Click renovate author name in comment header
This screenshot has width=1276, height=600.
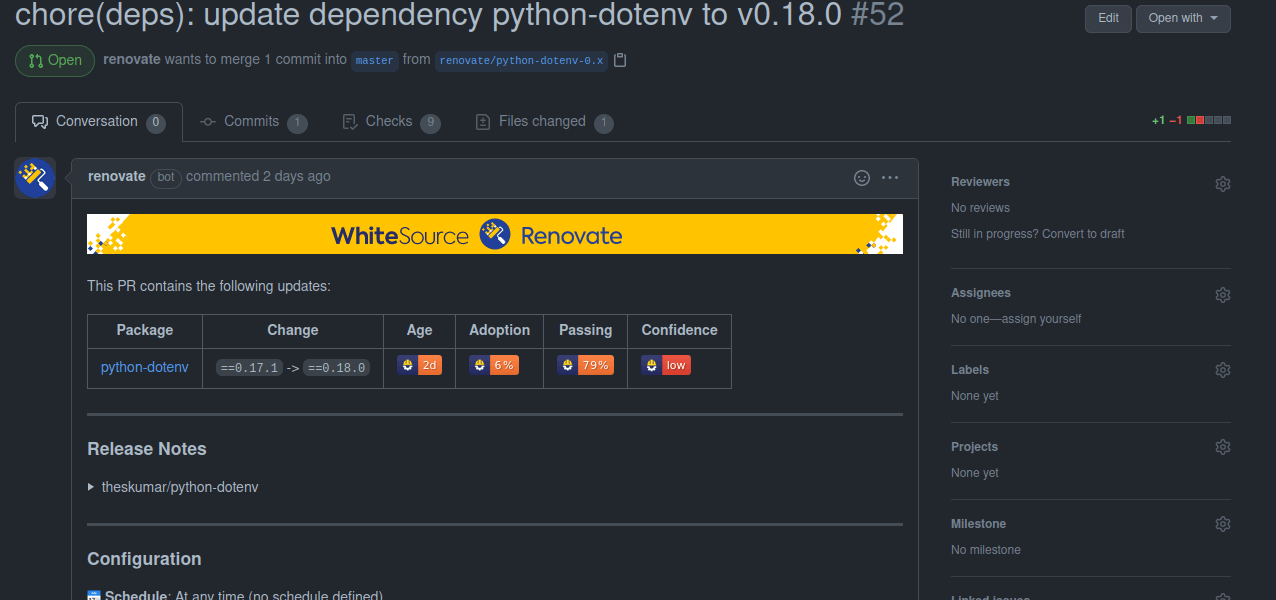[117, 176]
